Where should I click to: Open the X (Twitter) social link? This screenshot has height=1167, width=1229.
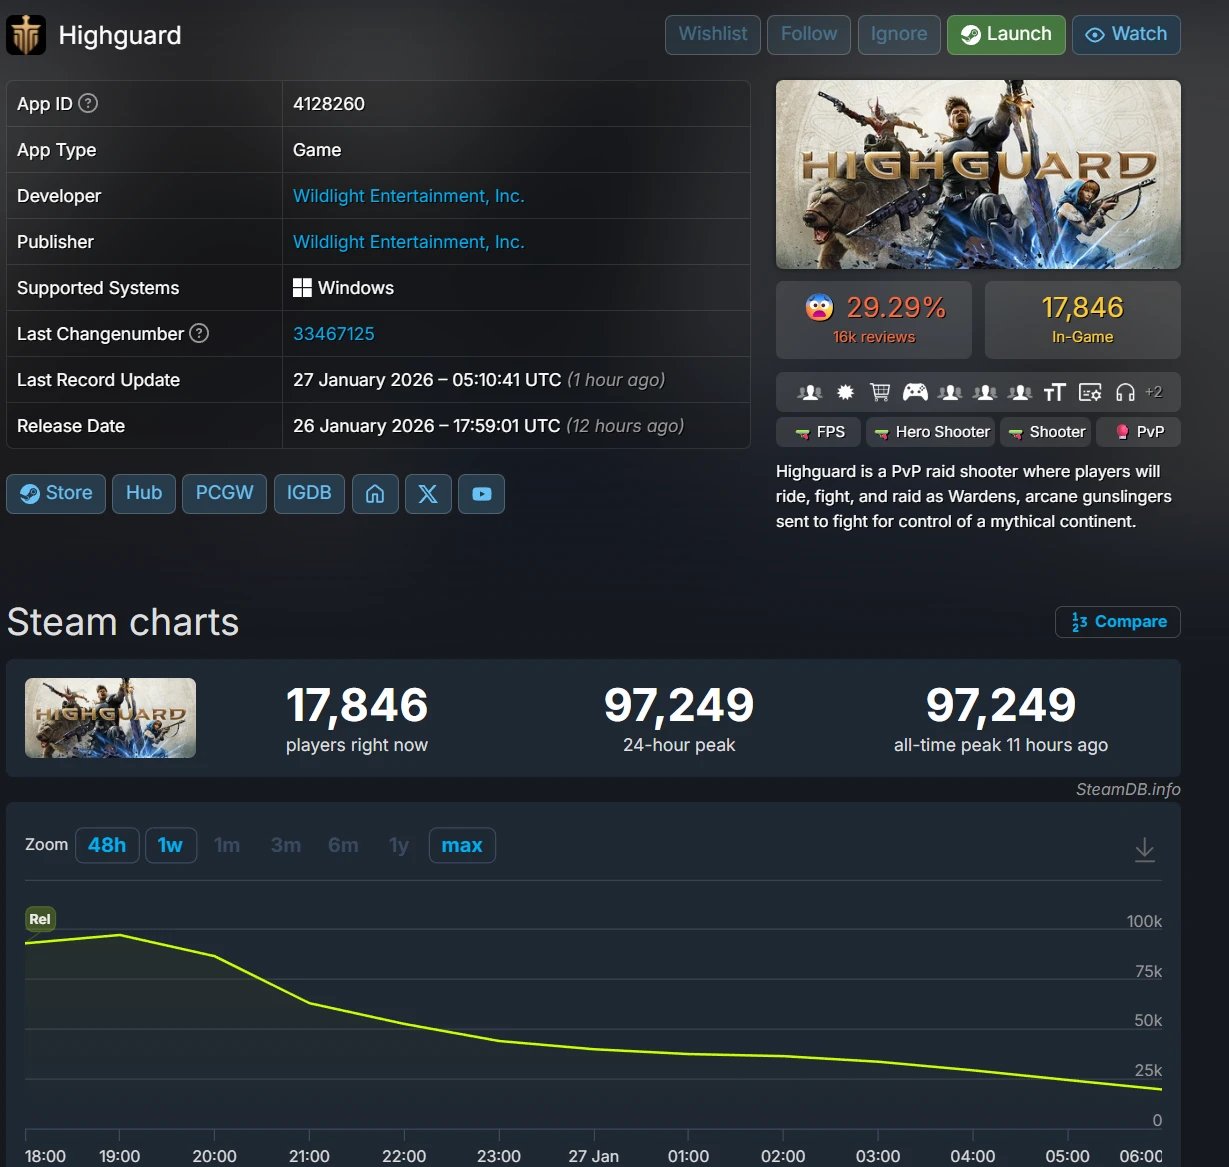[x=428, y=494]
